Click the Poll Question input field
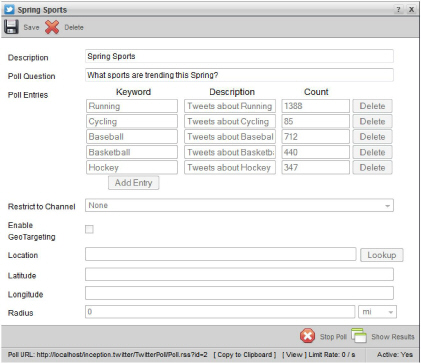 239,75
